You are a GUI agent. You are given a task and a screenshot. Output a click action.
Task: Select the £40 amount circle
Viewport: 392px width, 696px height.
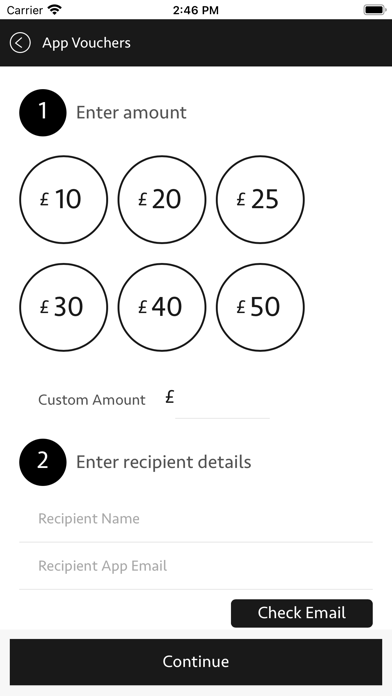162,307
